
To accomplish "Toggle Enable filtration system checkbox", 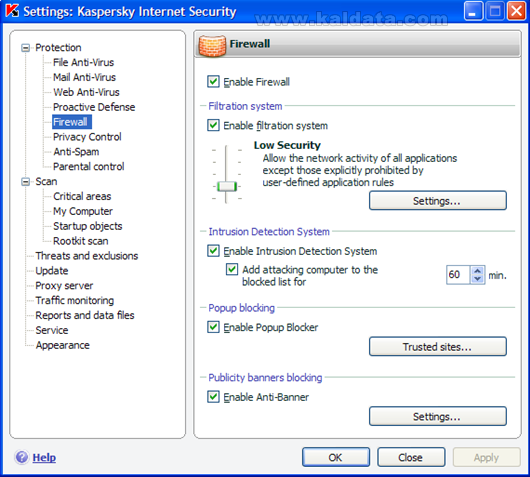I will 213,125.
